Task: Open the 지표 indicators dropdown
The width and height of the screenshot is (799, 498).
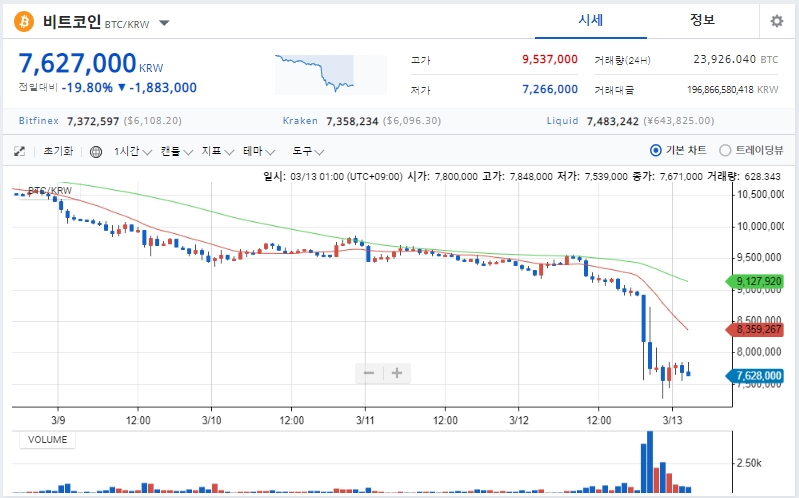Action: [218, 151]
